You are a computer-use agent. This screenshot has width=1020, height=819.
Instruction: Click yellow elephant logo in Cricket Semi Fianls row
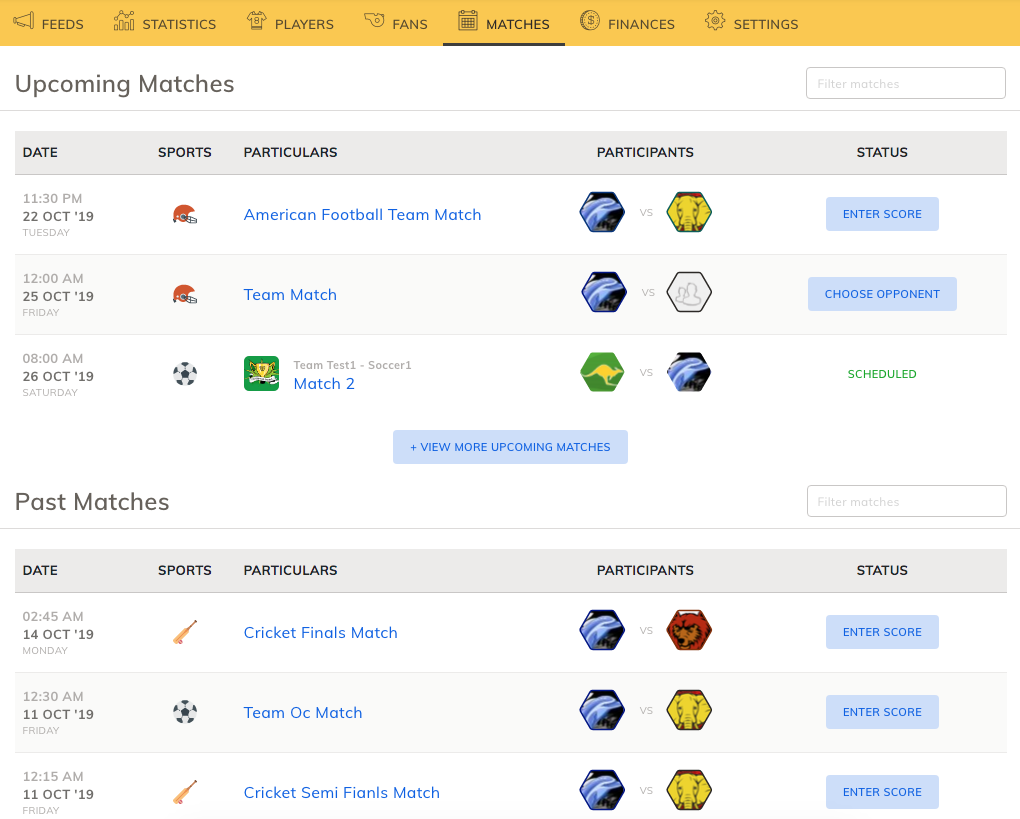pos(689,790)
